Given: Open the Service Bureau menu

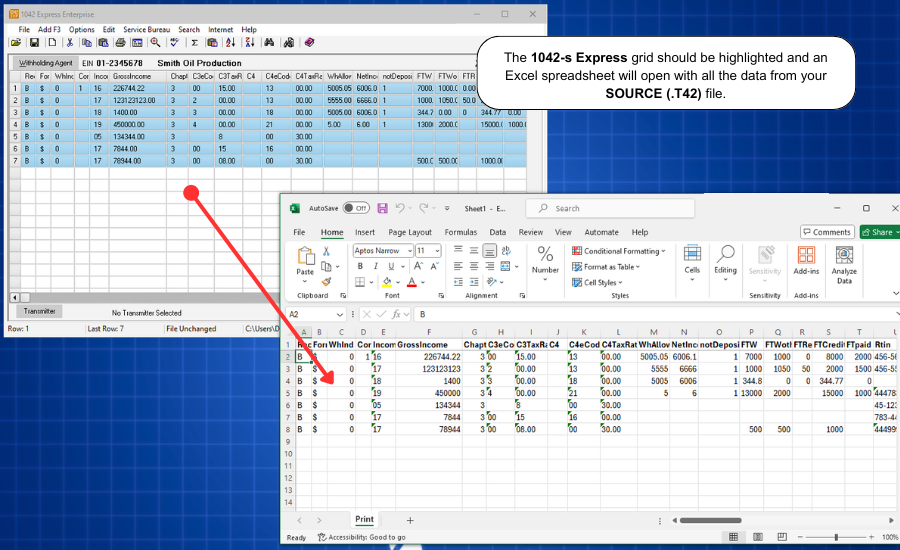Looking at the screenshot, I should pyautogui.click(x=146, y=30).
